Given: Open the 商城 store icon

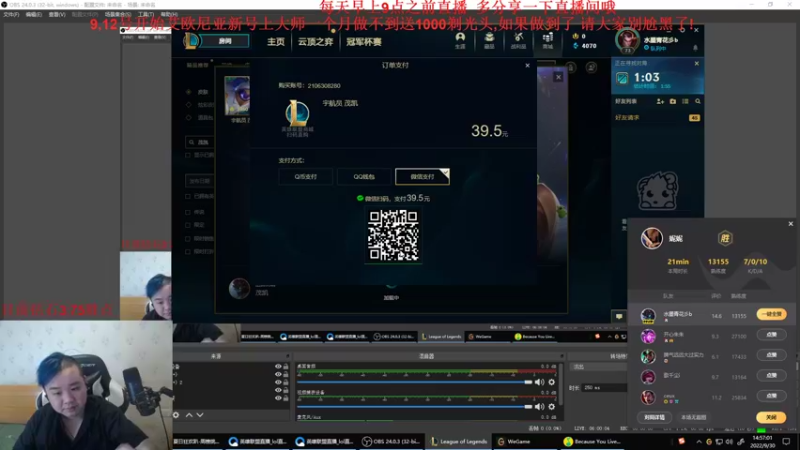Looking at the screenshot, I should (x=547, y=40).
